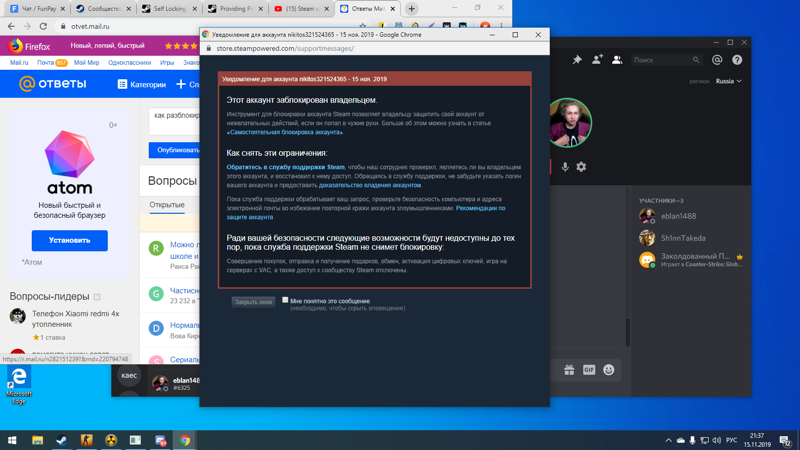
Task: Open Mail.ru link in portal bar
Action: (x=19, y=63)
